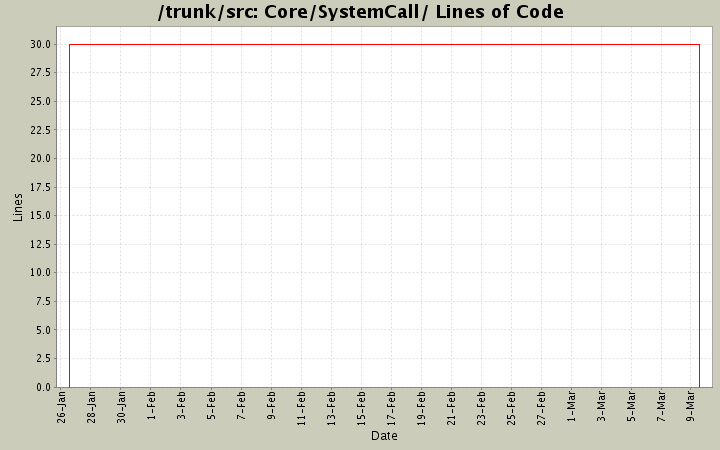Select the 17-Feb date tick label
Viewport: 720px width, 450px height.
coord(392,408)
